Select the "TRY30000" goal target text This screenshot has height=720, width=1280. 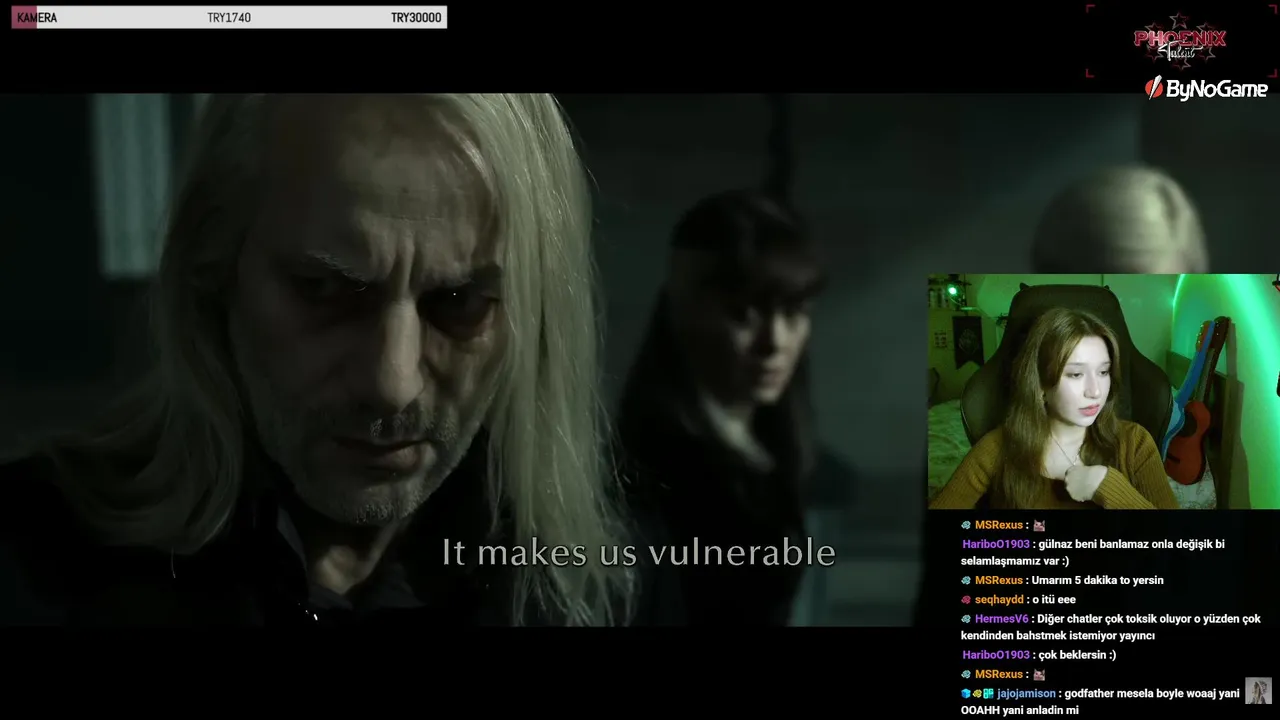pos(416,18)
